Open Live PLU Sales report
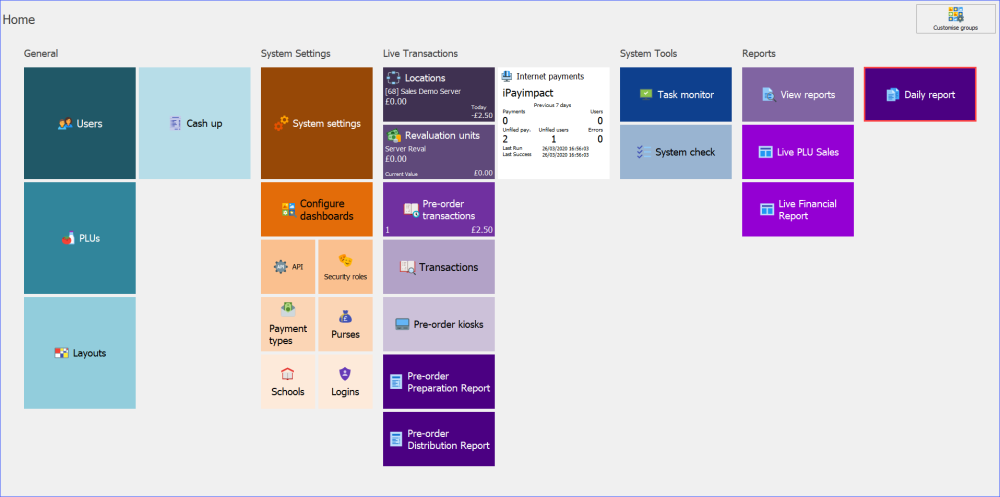 pos(798,152)
